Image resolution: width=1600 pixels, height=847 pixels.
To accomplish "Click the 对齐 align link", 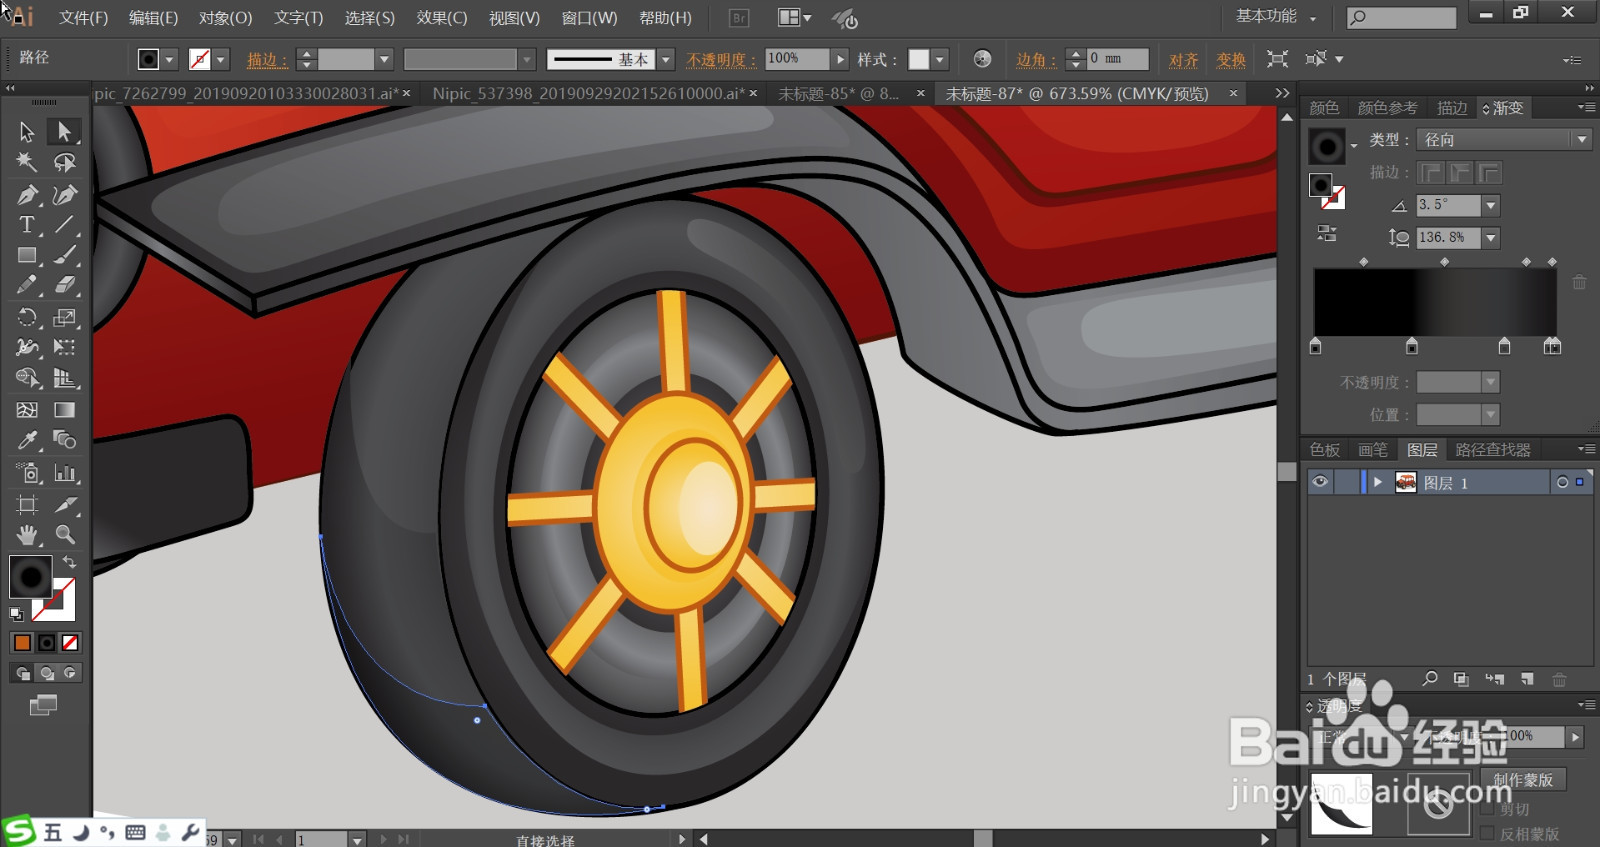I will pos(1184,60).
